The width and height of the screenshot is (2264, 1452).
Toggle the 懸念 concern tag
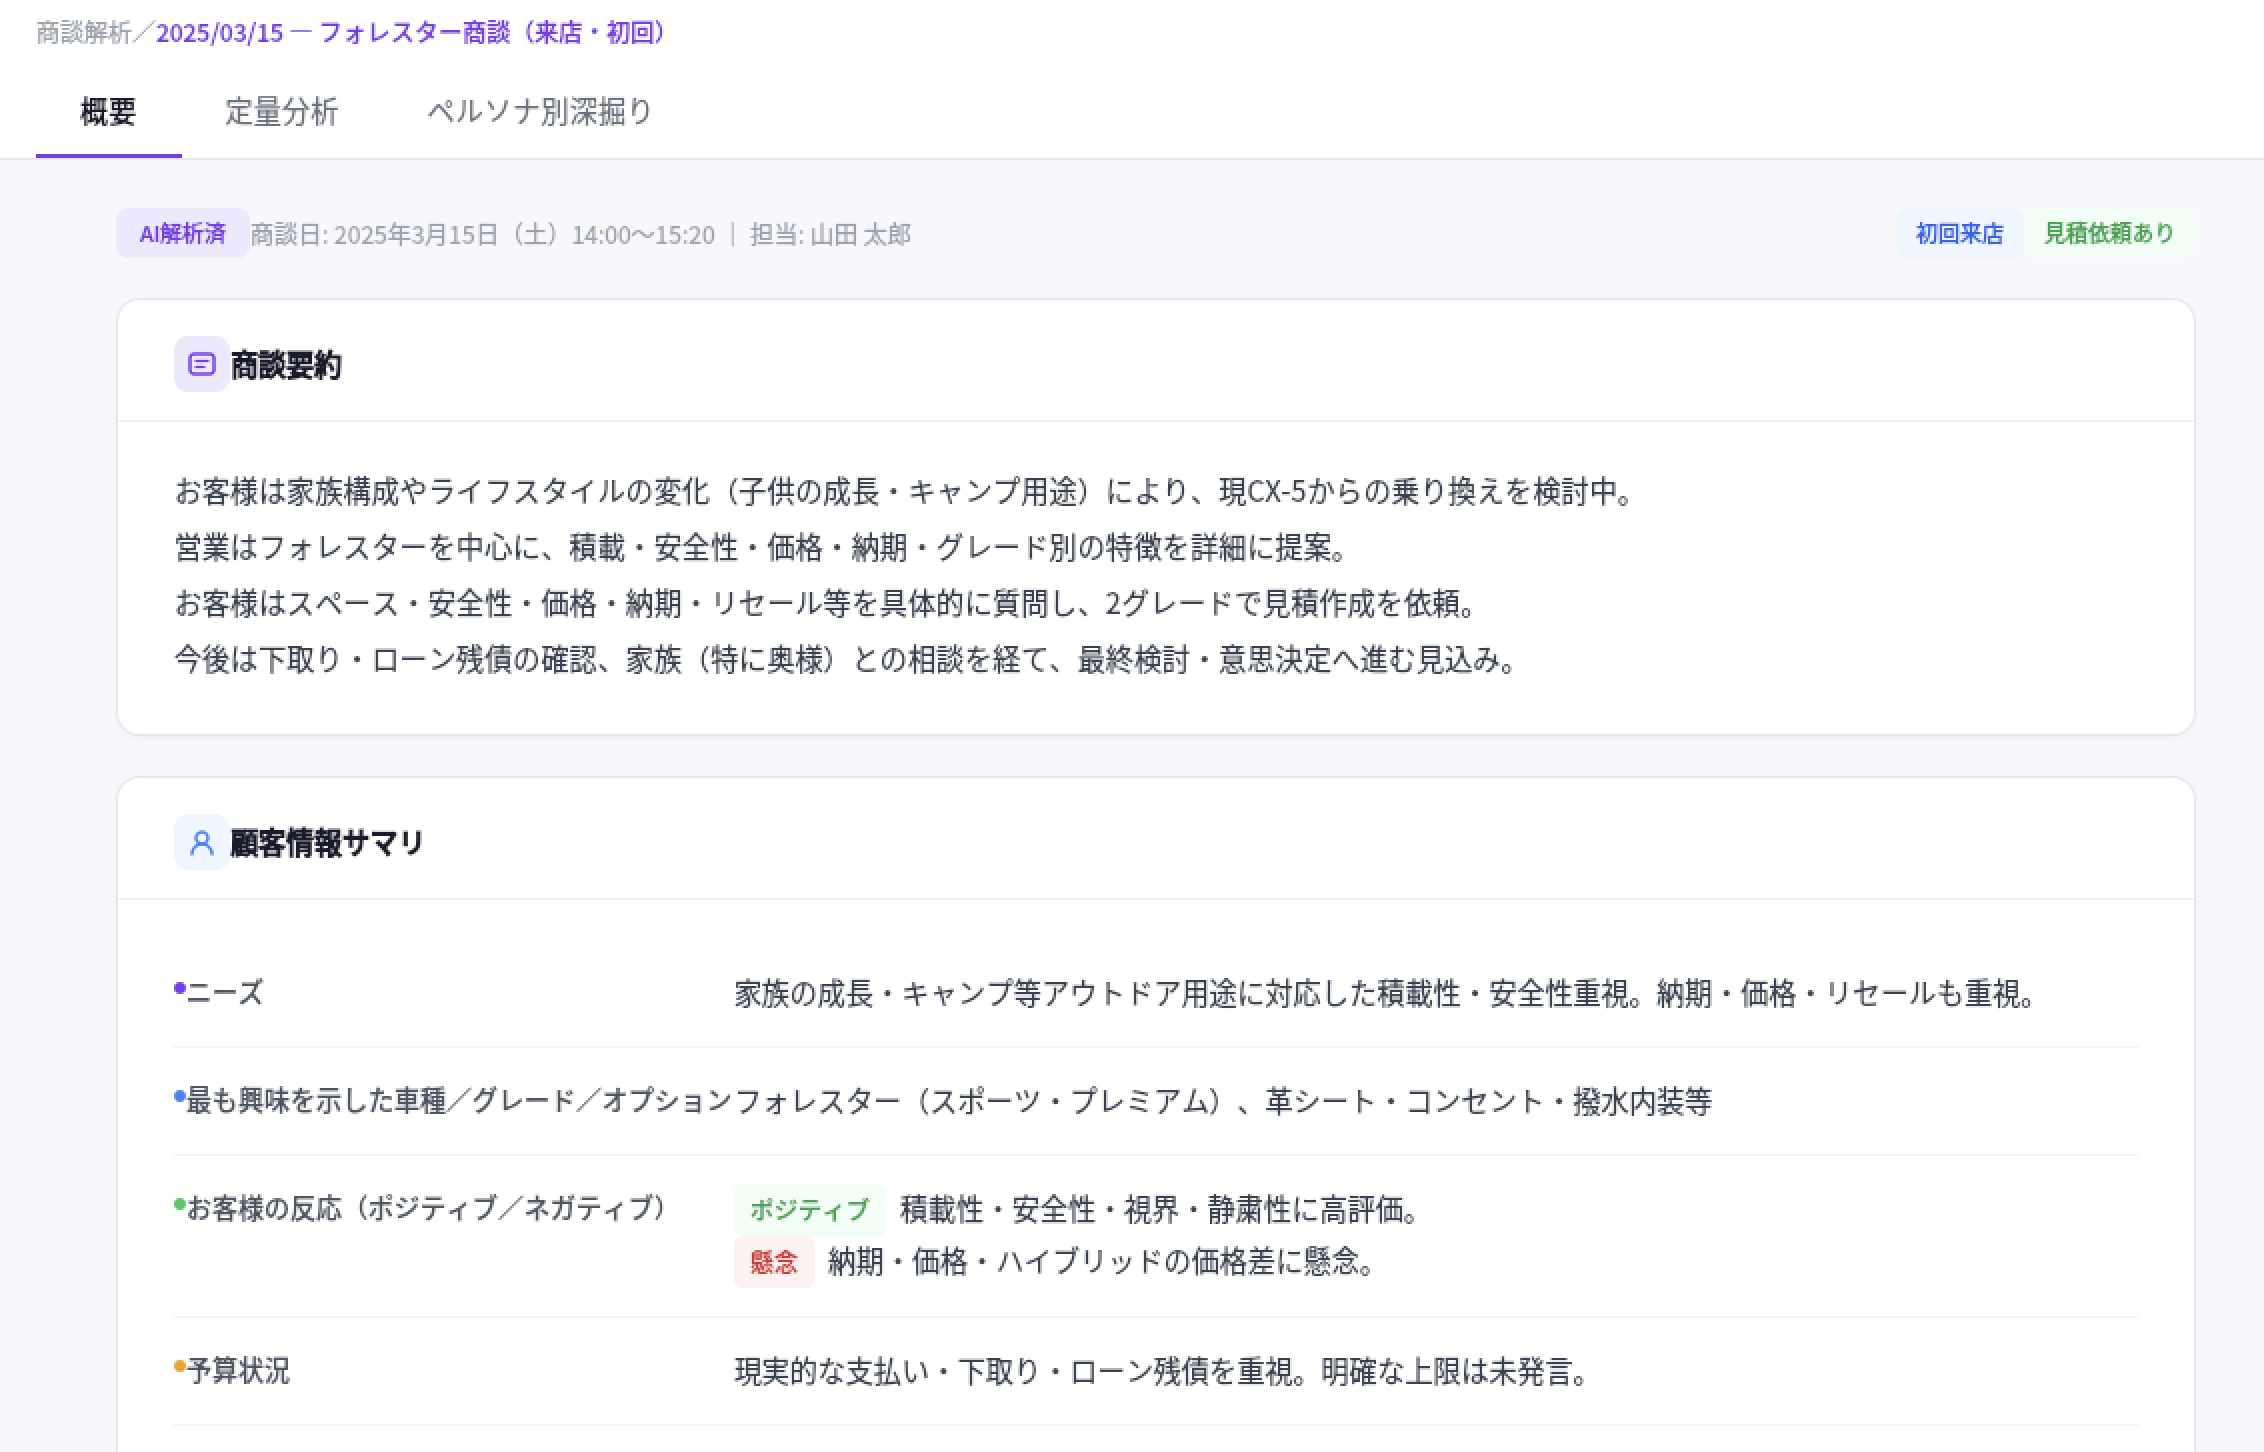(x=773, y=1263)
